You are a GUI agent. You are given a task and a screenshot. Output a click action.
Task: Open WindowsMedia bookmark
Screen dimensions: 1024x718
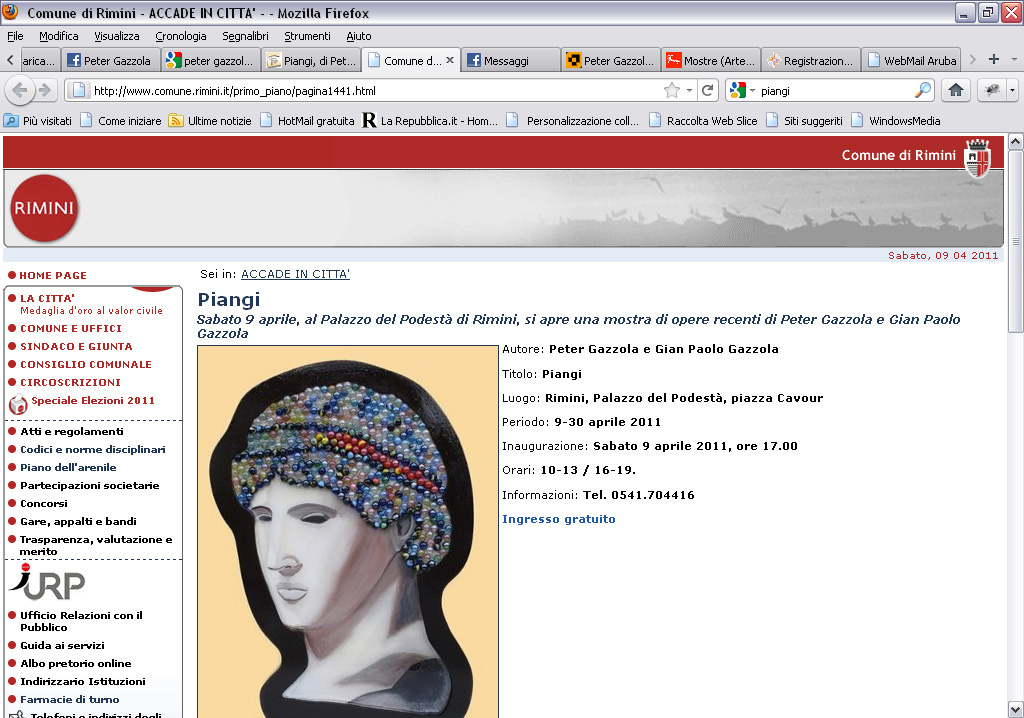click(x=896, y=121)
